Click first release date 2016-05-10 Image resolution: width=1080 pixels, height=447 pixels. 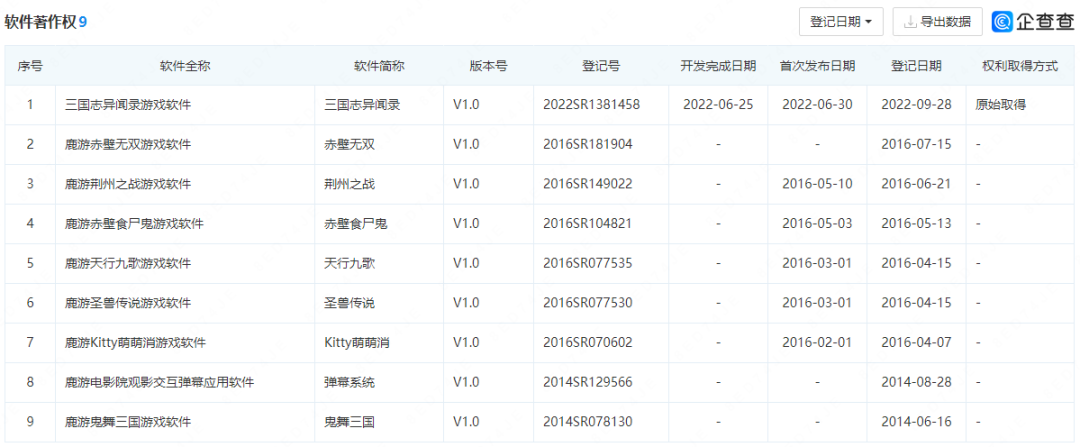pos(818,184)
